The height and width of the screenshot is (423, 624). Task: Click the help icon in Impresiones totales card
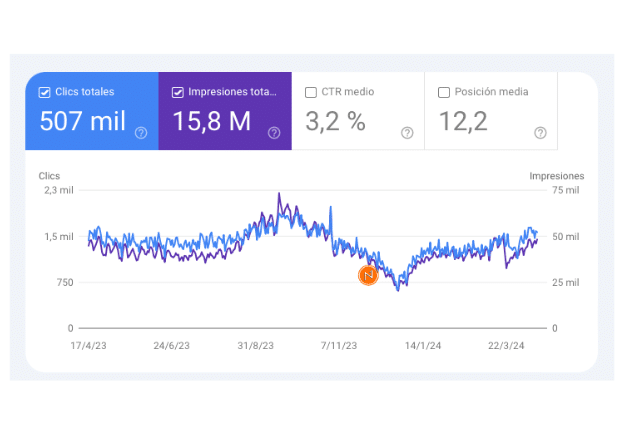pos(274,133)
